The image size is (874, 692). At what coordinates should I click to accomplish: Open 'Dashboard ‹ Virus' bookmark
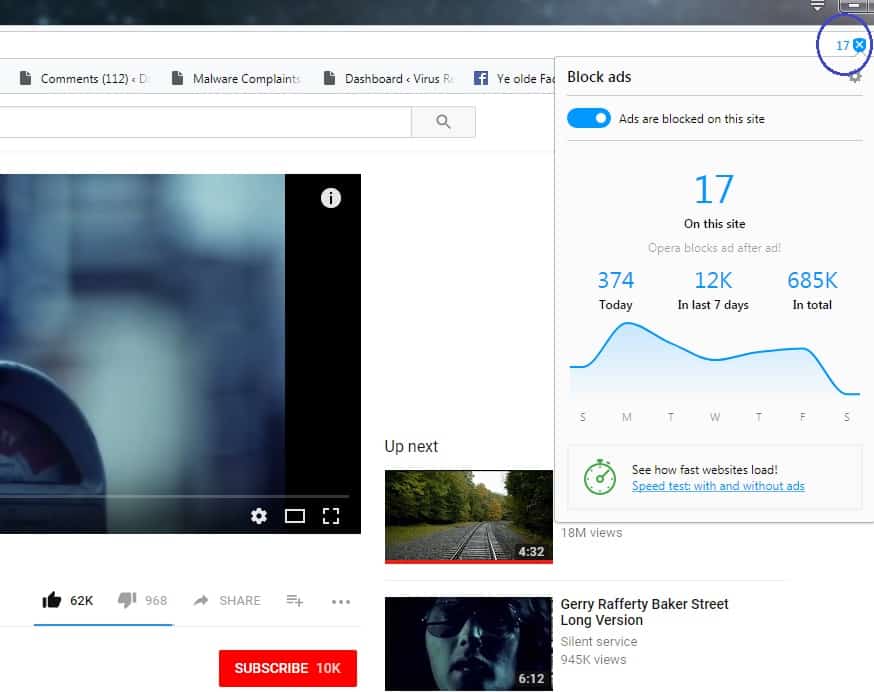click(389, 79)
